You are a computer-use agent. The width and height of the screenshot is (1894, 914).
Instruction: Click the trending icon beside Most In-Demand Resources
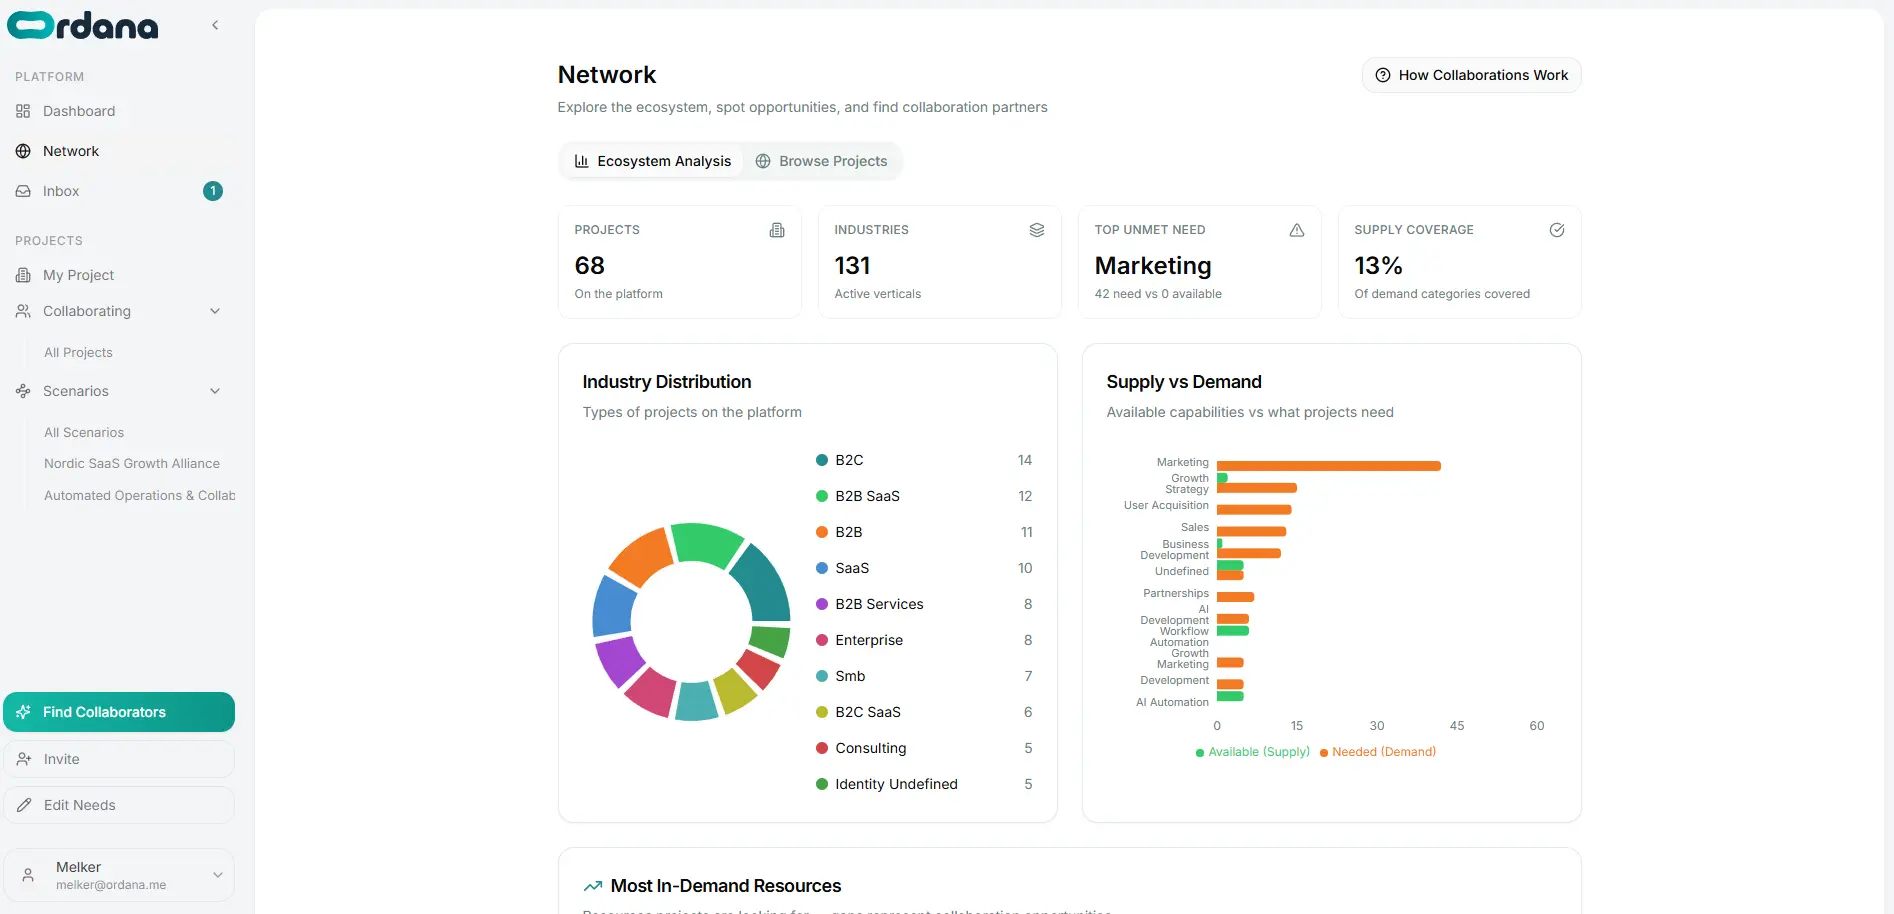click(x=593, y=886)
